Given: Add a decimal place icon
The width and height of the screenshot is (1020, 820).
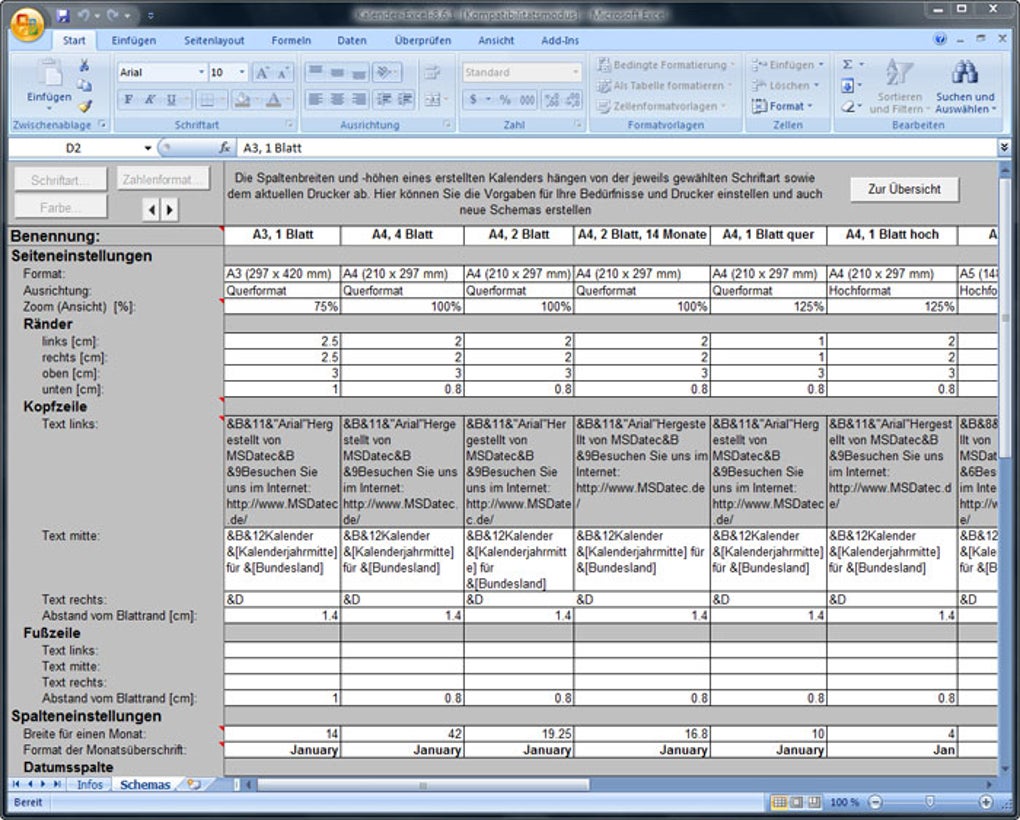Looking at the screenshot, I should click(x=552, y=99).
